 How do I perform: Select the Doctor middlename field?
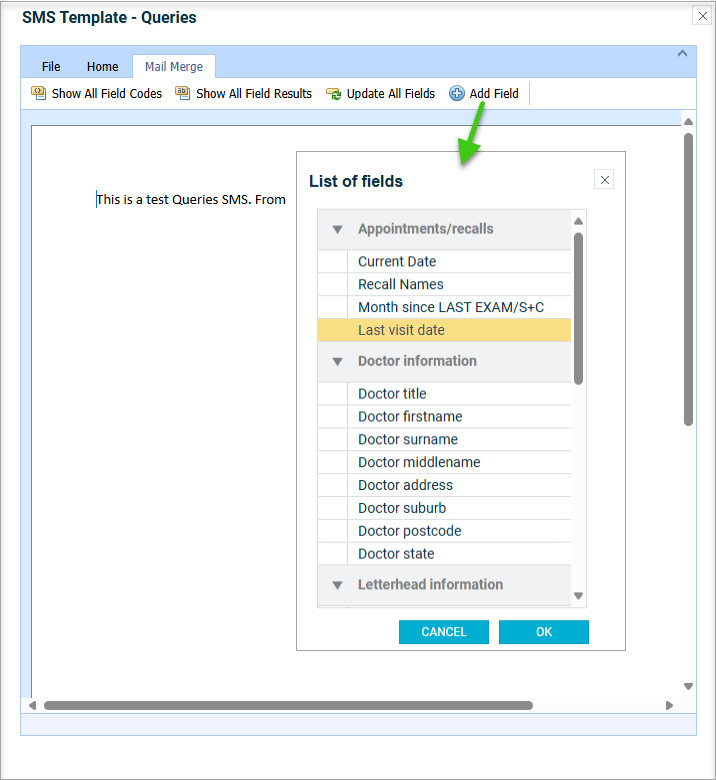tap(444, 462)
